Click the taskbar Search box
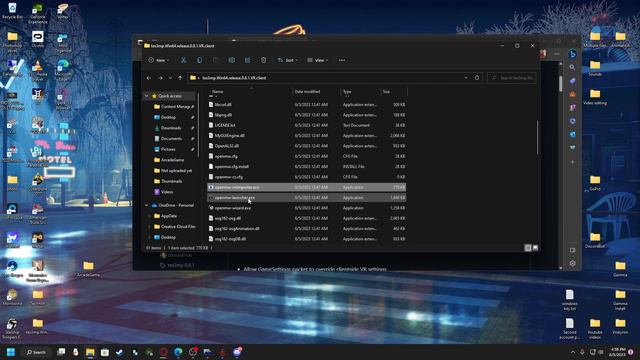The image size is (640, 360). 36,352
